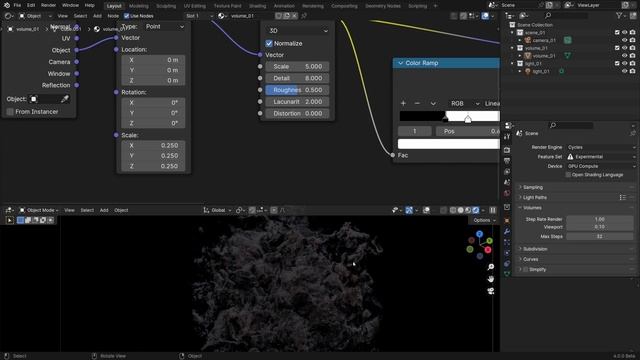
Task: Adjust the Roughness slider value
Action: point(297,90)
